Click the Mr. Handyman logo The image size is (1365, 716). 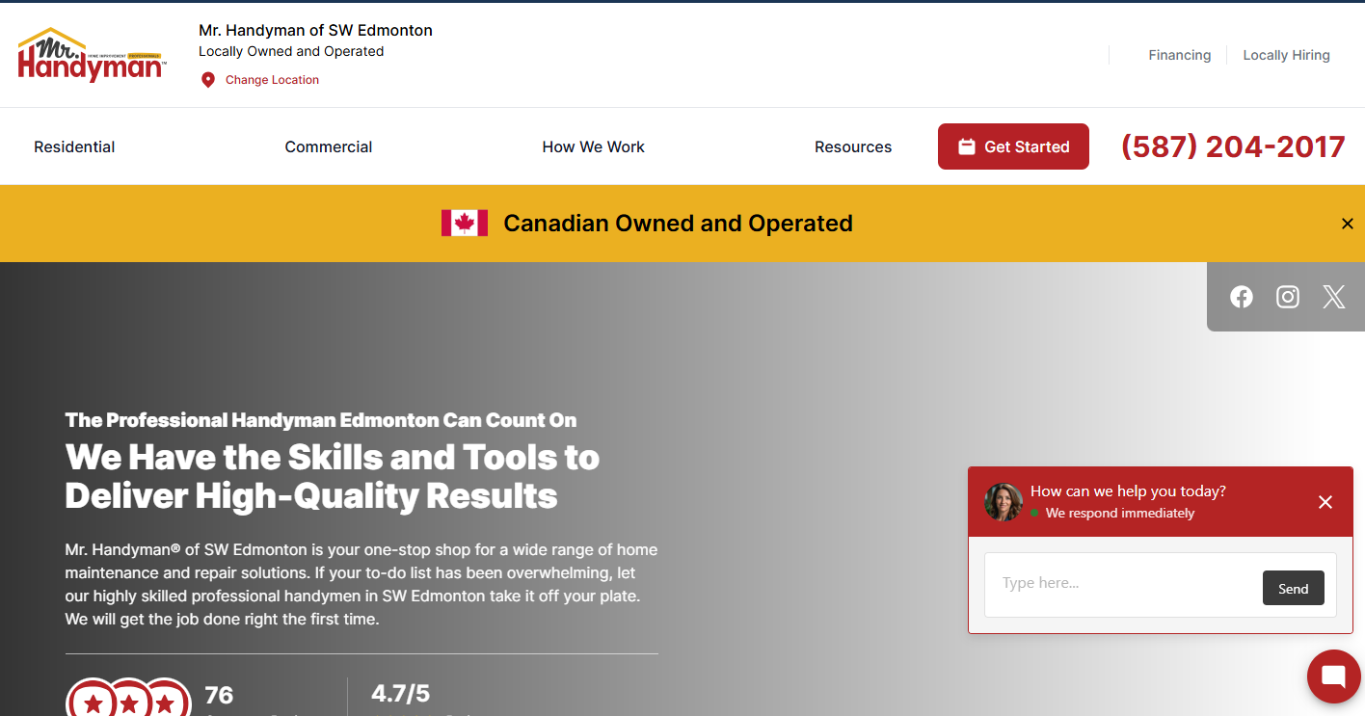(x=91, y=56)
